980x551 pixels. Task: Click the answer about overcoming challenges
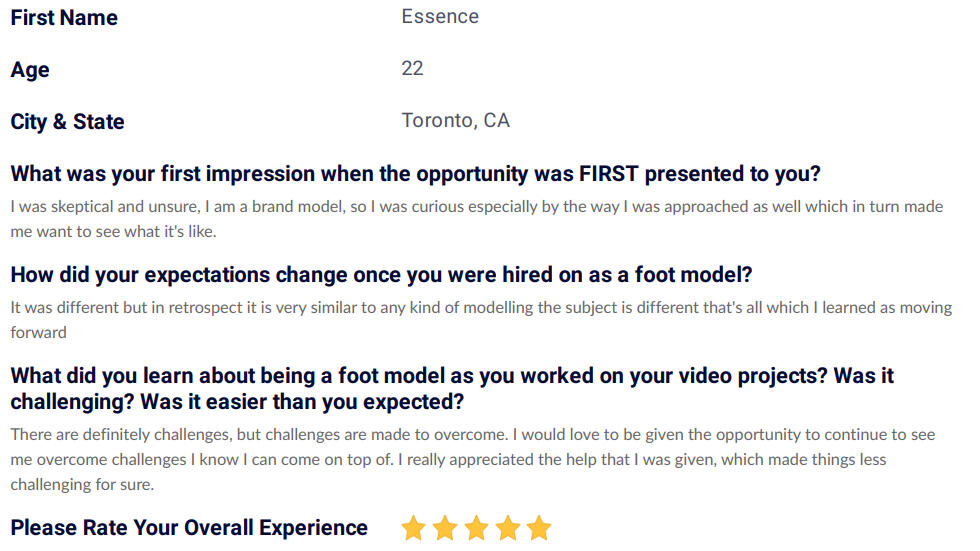(x=473, y=459)
